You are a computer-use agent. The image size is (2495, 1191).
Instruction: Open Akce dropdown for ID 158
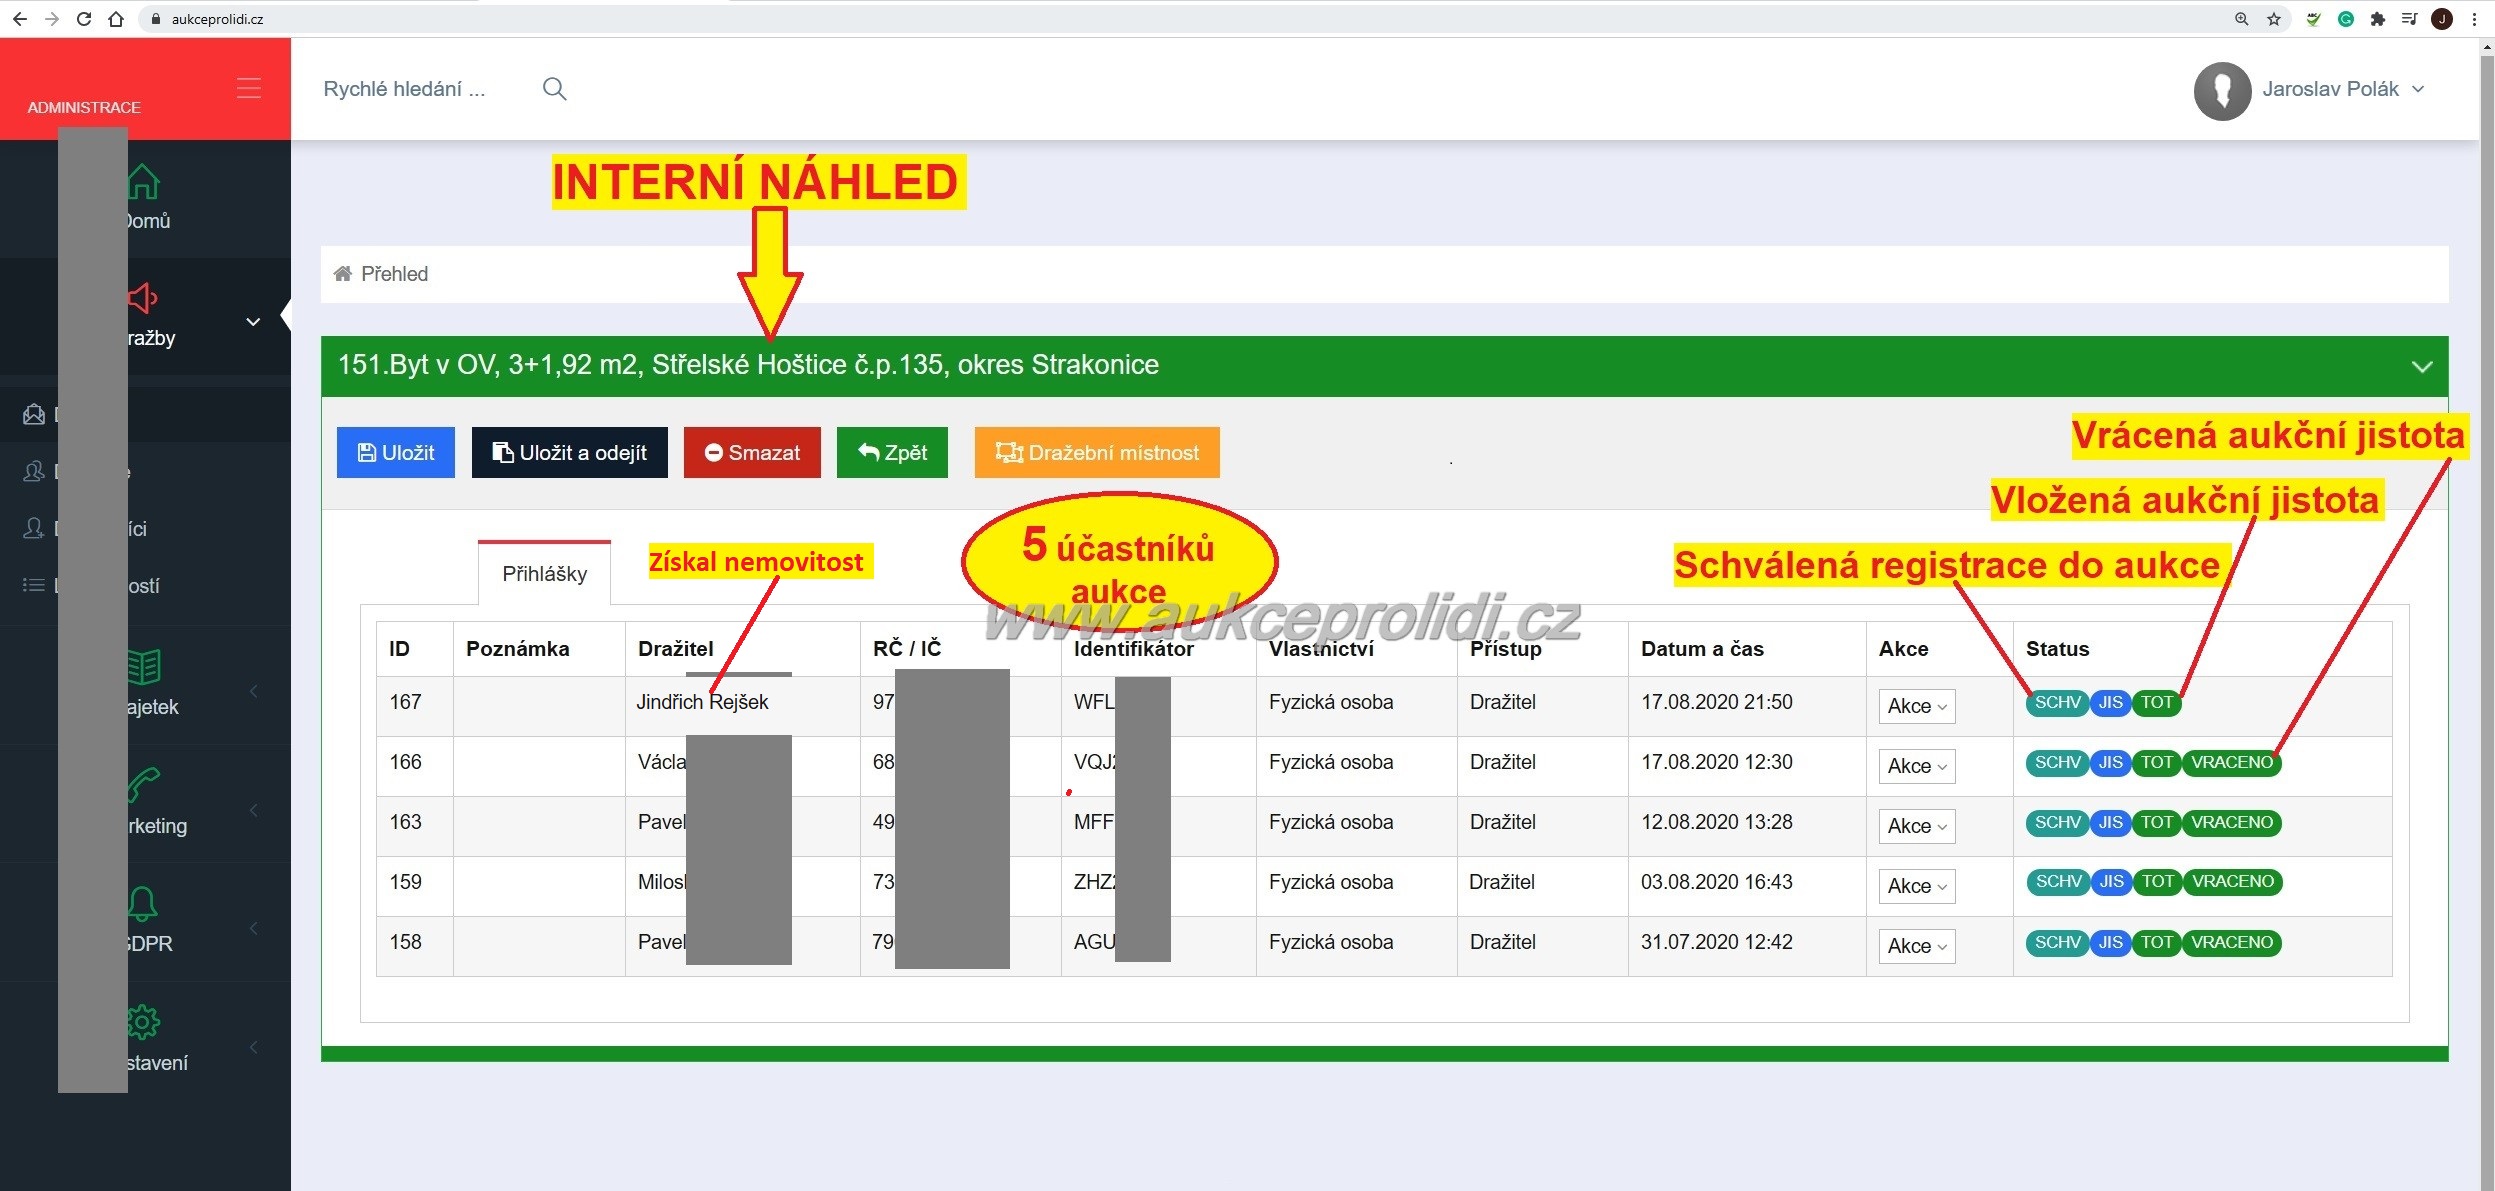tap(1917, 946)
